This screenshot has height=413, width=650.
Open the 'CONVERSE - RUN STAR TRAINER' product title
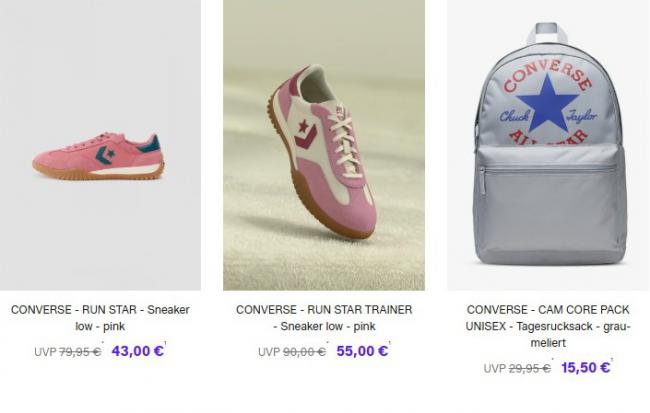click(x=324, y=318)
